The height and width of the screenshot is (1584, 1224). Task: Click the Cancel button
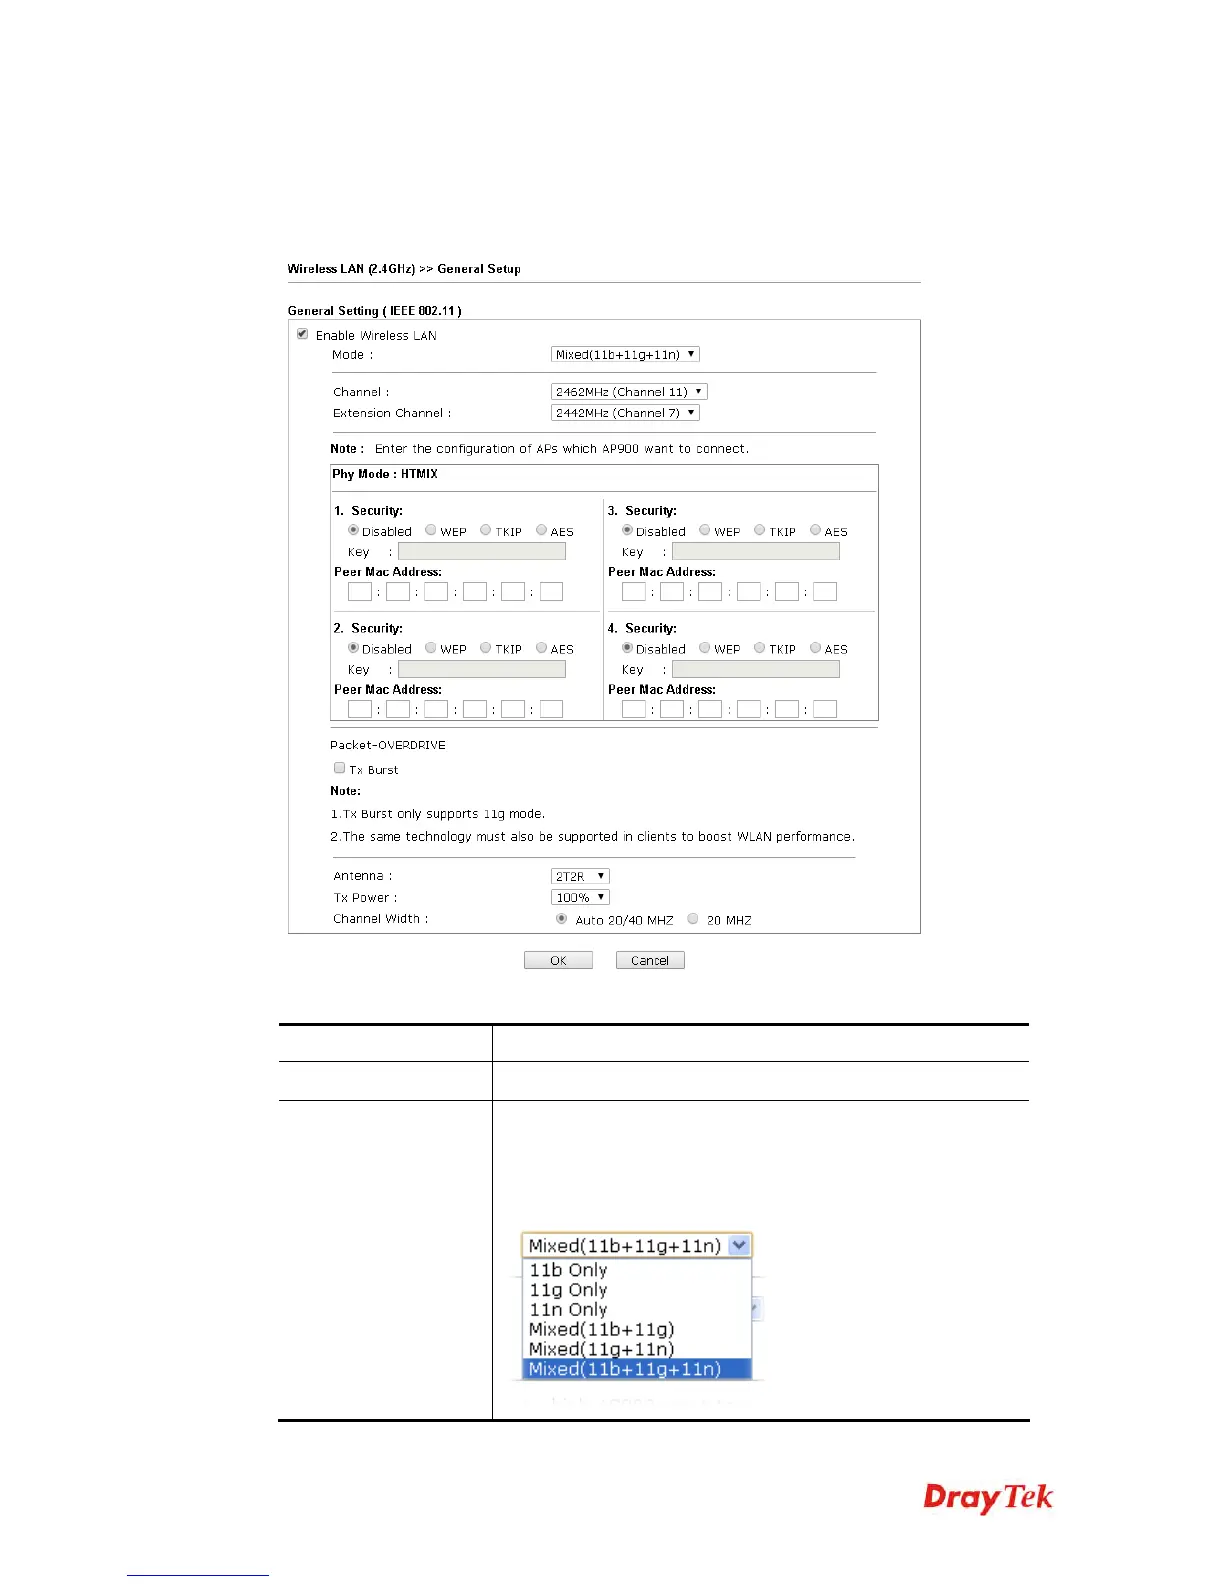[x=650, y=960]
